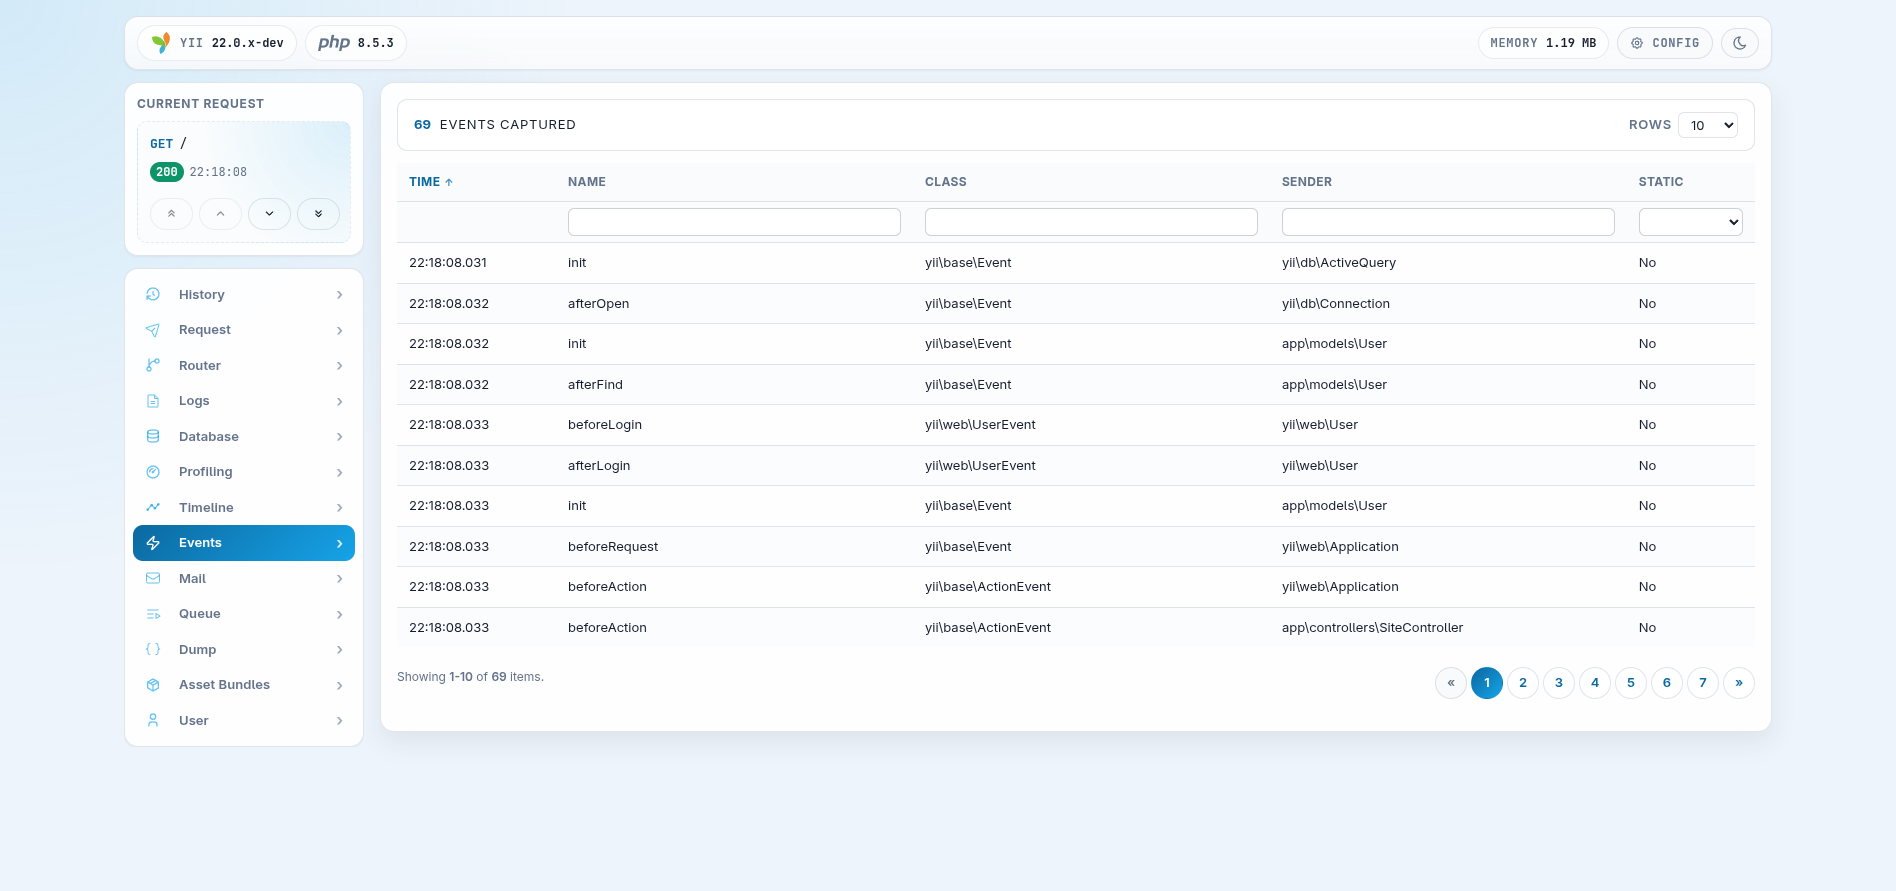The image size is (1896, 891).
Task: Click the next page » button
Action: coord(1739,683)
